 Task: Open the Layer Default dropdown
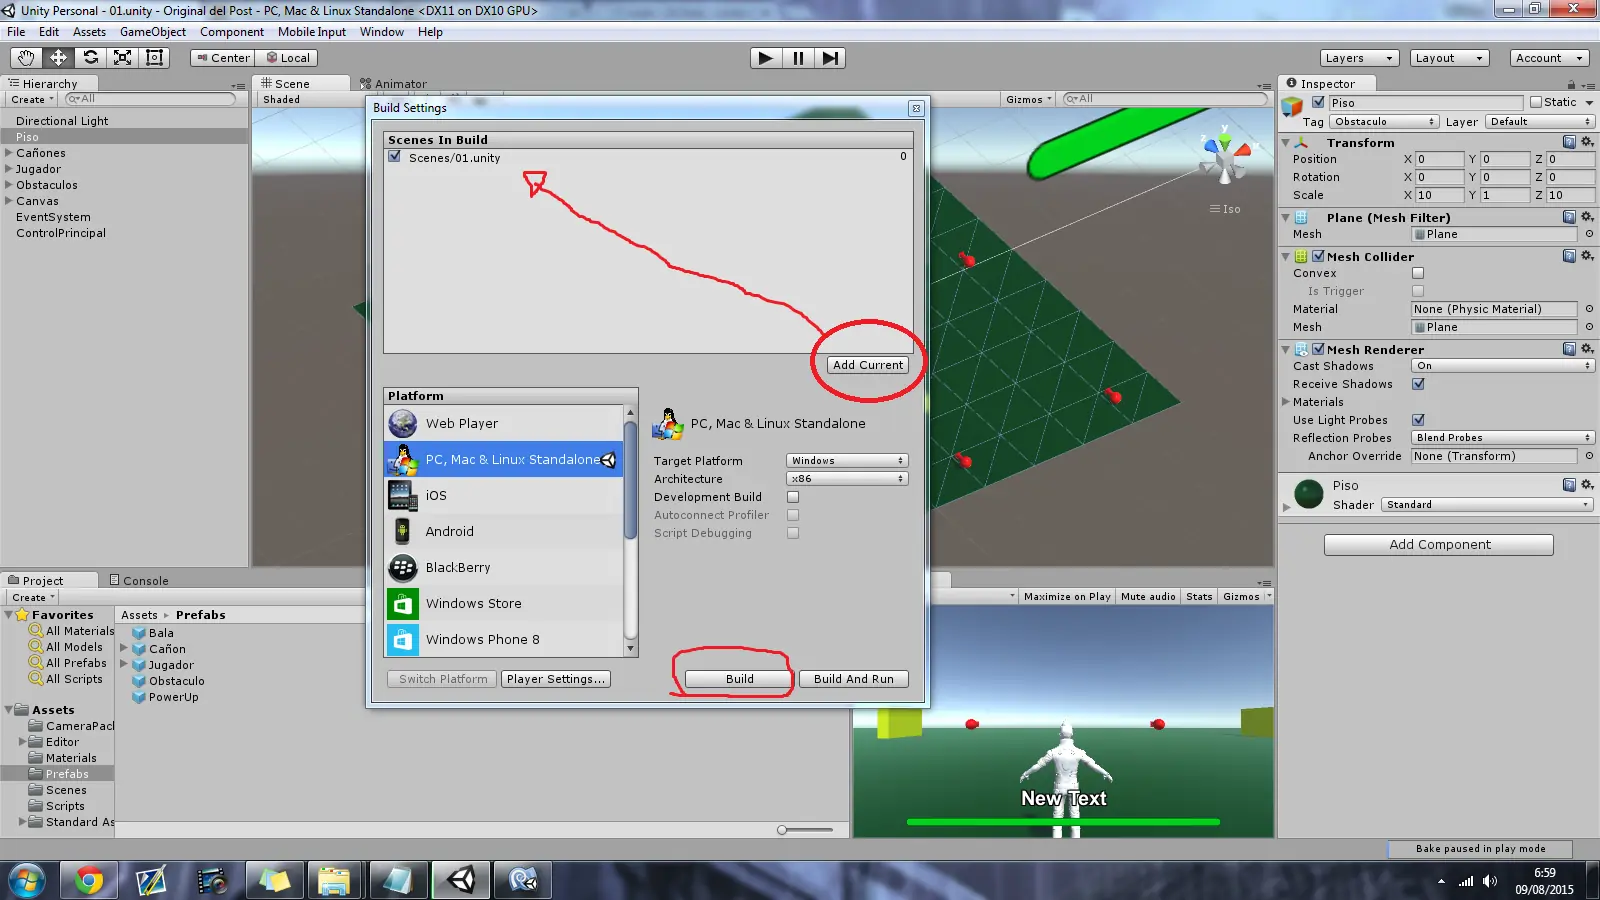(x=1540, y=122)
